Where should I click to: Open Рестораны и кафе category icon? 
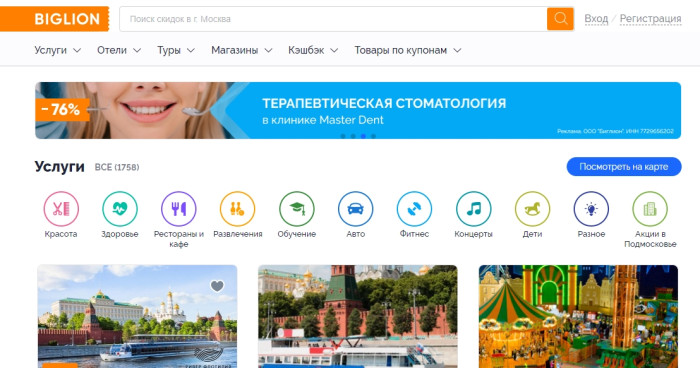pos(179,209)
